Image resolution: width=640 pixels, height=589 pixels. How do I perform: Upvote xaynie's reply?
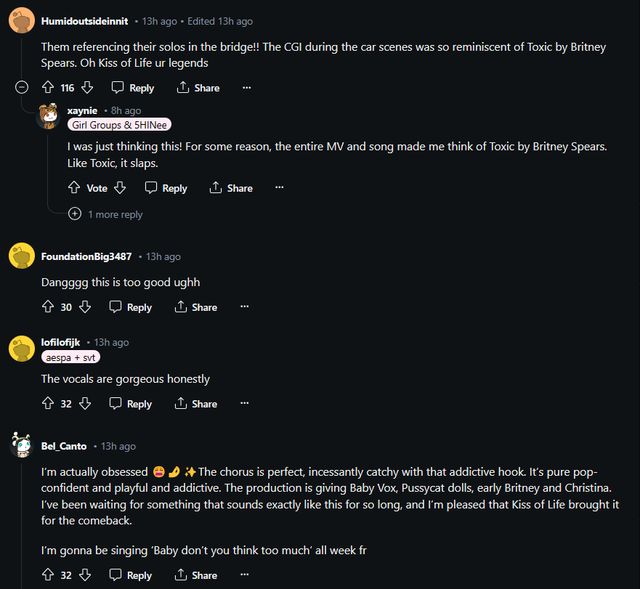(74, 188)
